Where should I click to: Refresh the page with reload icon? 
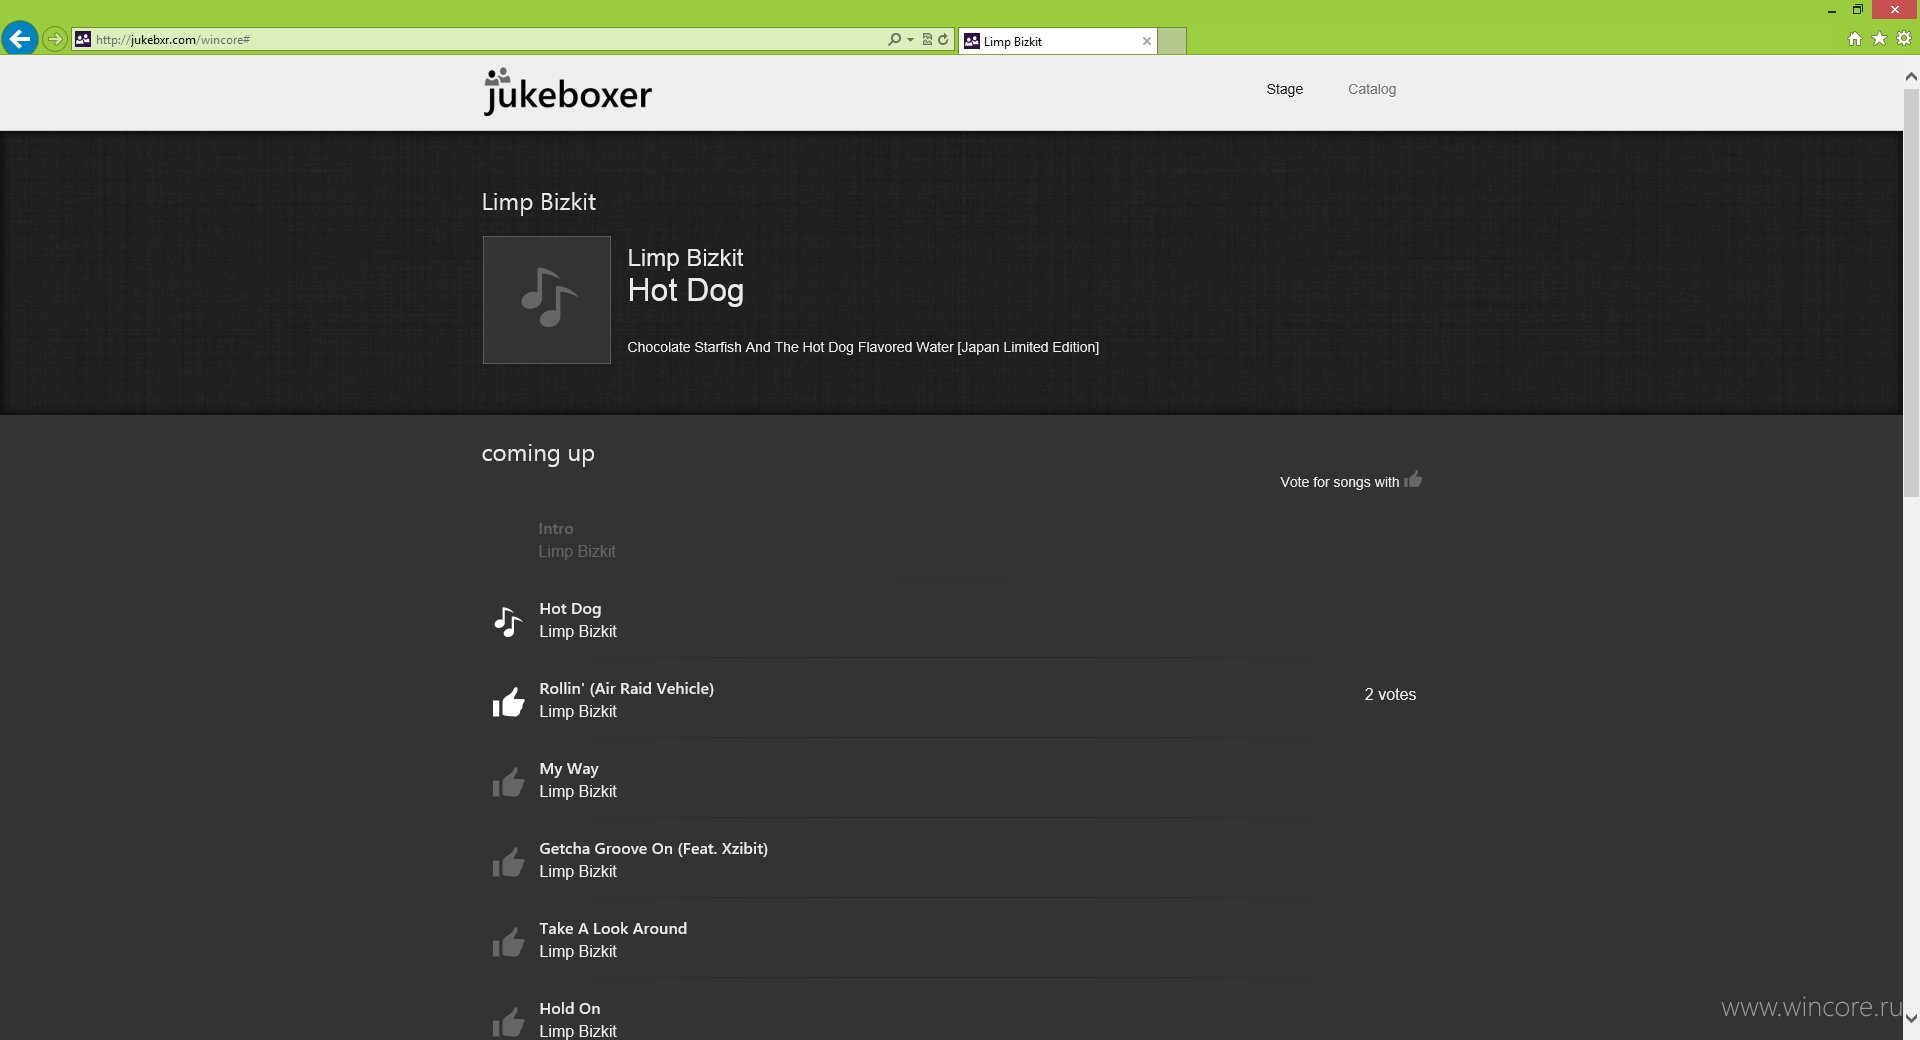tap(943, 39)
